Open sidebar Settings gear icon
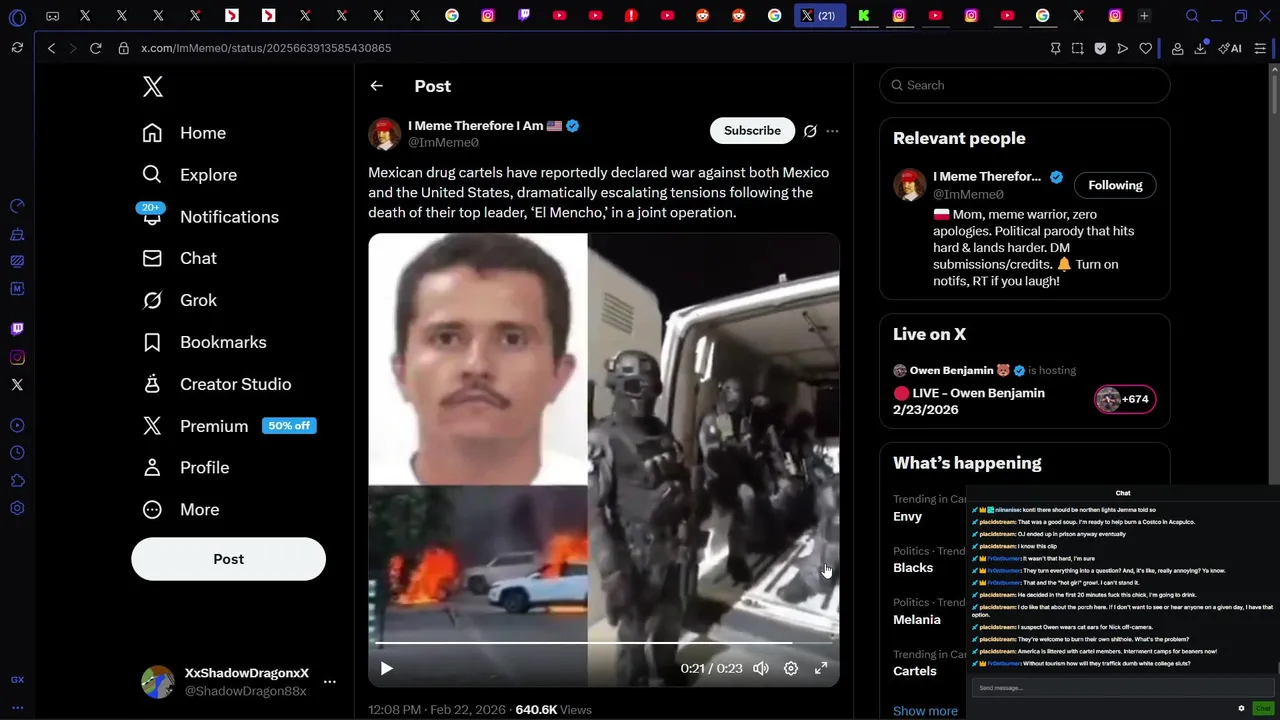 [x=17, y=508]
